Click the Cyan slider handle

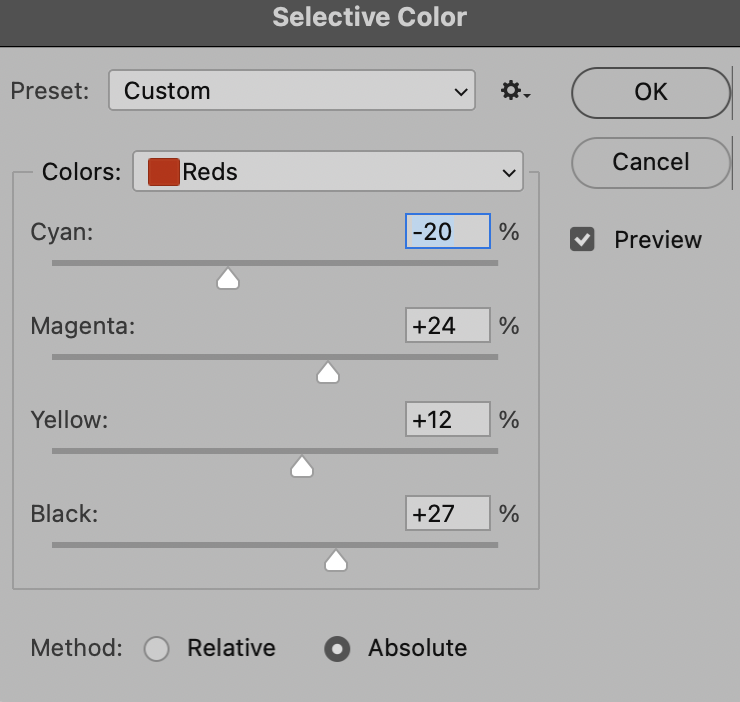click(228, 279)
